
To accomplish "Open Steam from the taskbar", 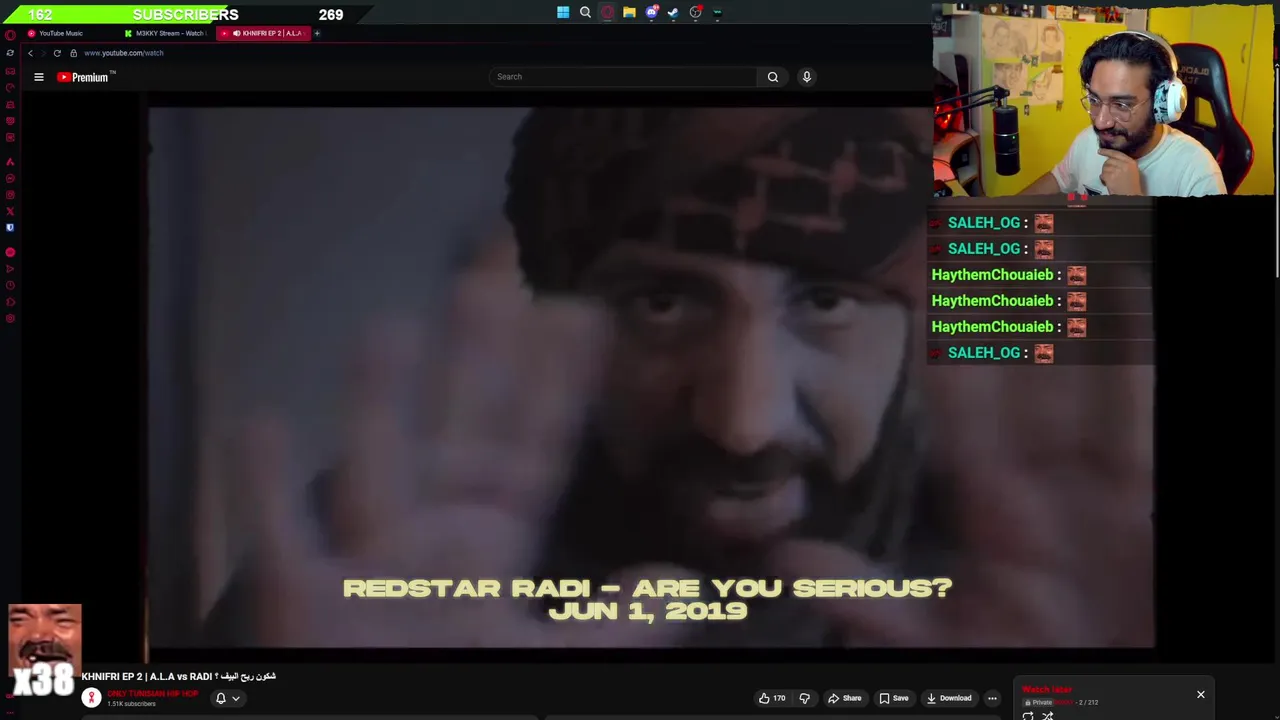I will click(673, 13).
